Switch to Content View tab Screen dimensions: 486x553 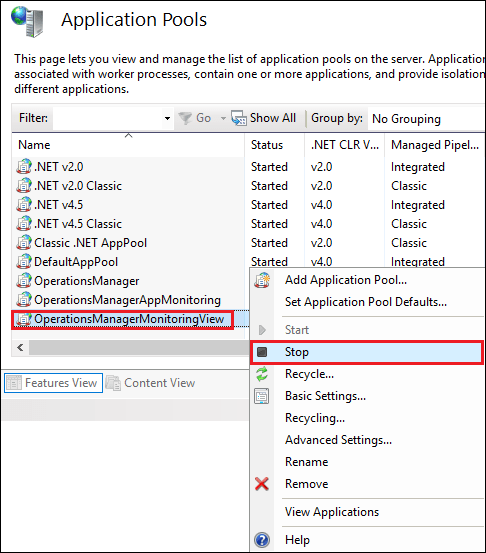tap(151, 383)
